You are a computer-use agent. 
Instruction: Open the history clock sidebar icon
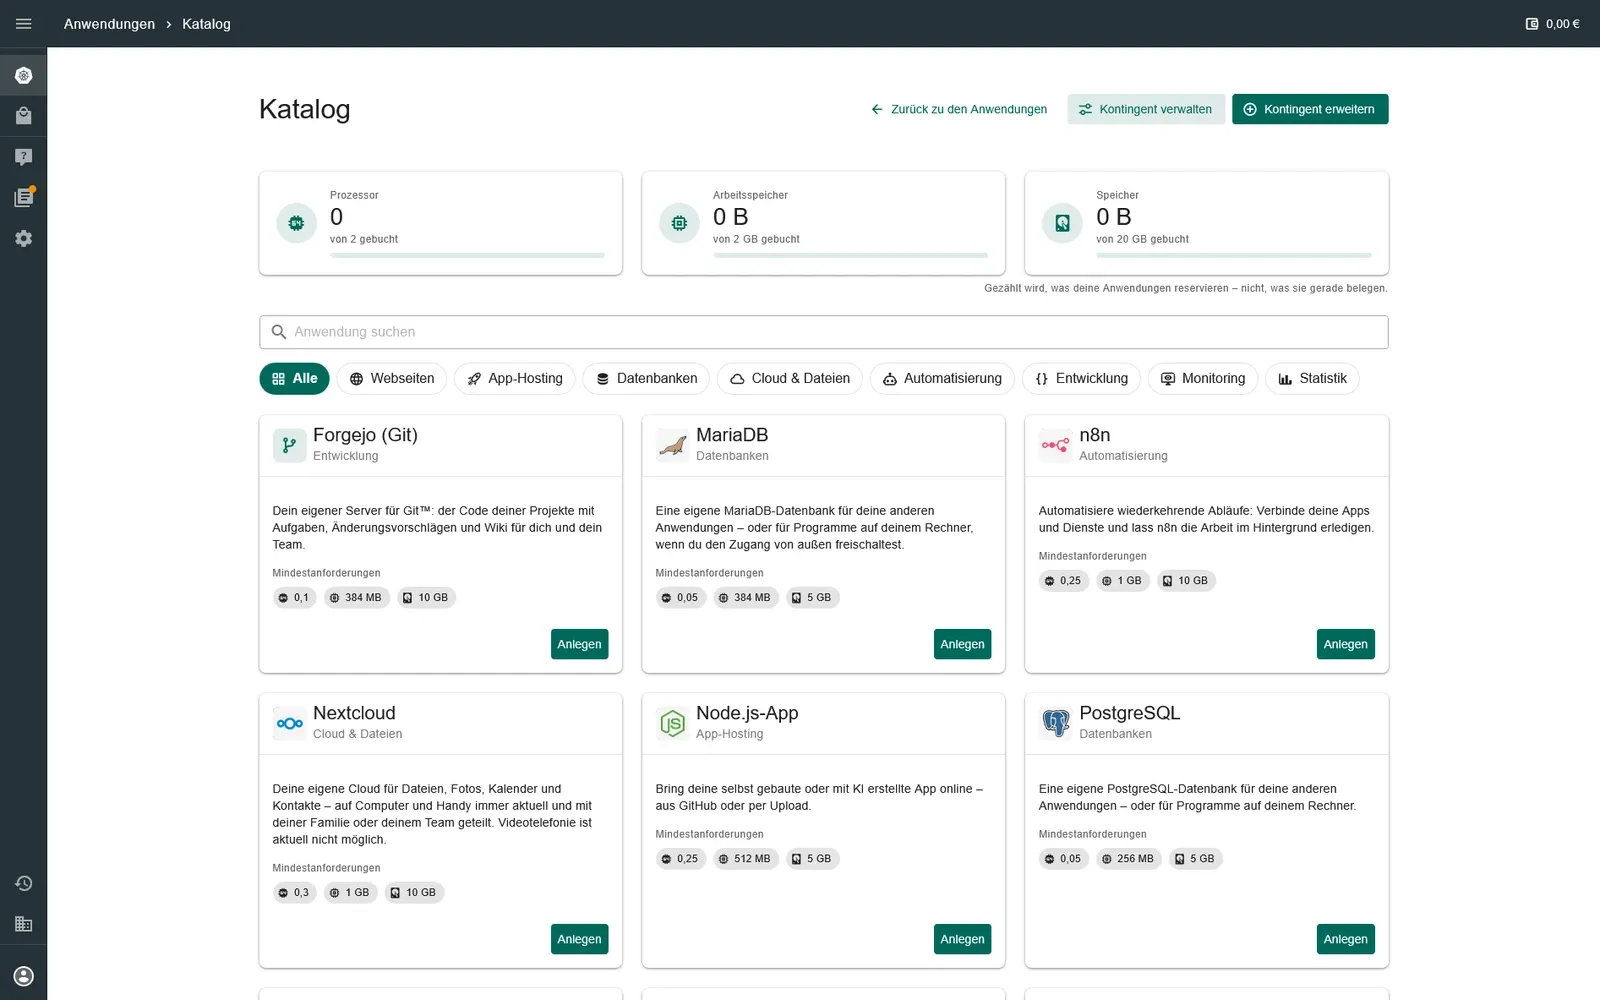point(24,883)
